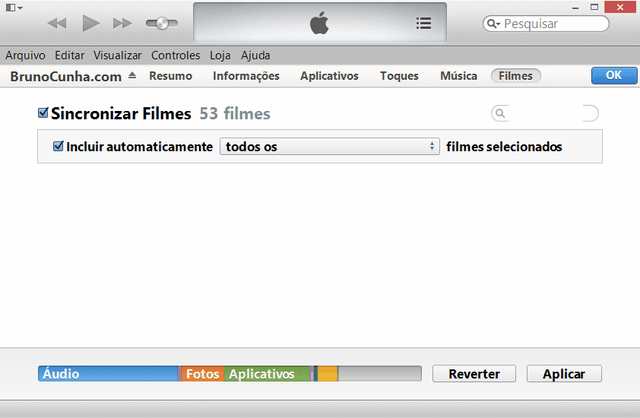Click the films filter search field
Viewport: 640px width, 418px height.
tap(545, 113)
